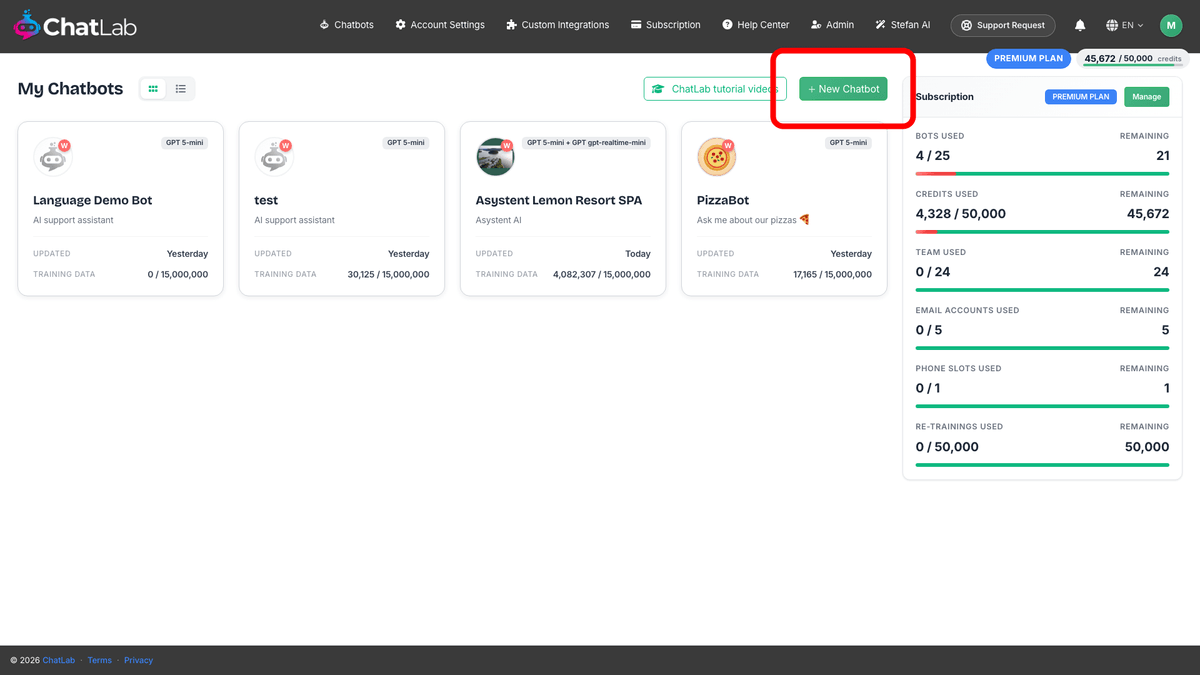Click 'Ask me about our pizzas' description
The width and height of the screenshot is (1200, 675).
[753, 220]
